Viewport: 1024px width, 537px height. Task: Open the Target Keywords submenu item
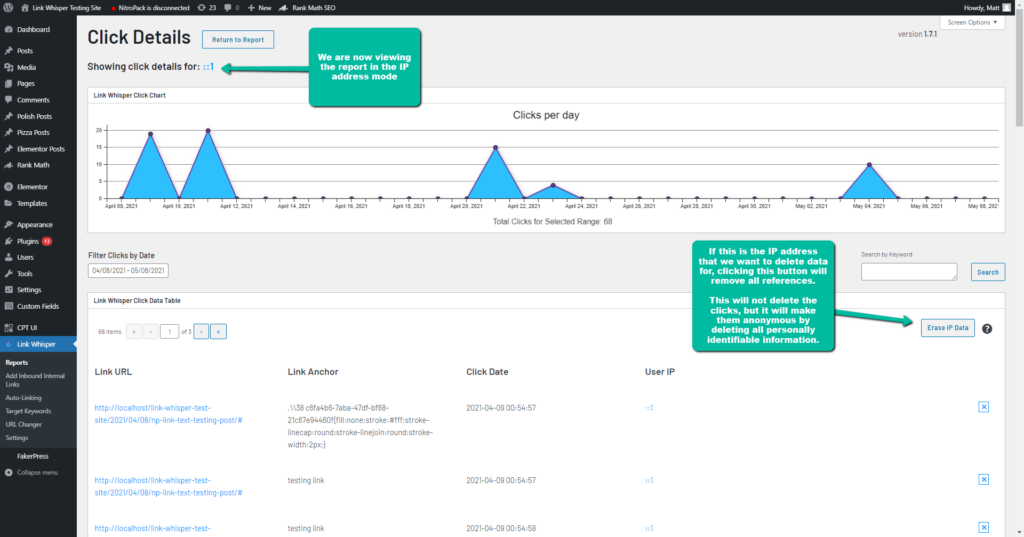click(28, 411)
